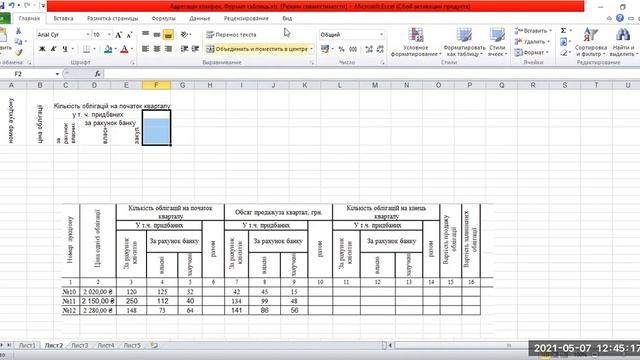
Task: Click the decrease decimal icon
Action: pyautogui.click(x=380, y=49)
